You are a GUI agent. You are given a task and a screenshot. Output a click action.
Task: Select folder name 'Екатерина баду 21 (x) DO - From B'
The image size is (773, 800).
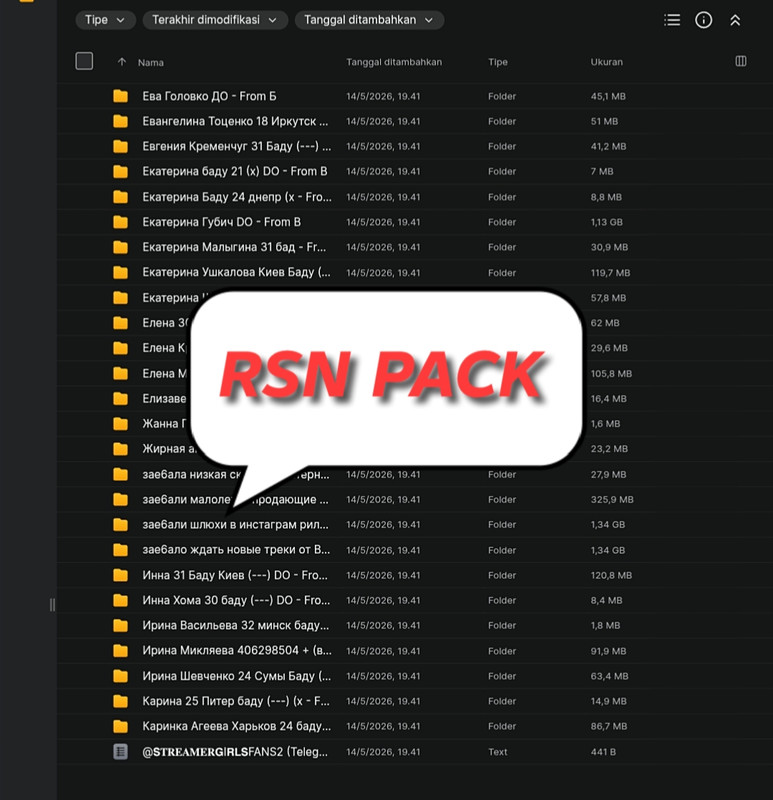(x=235, y=171)
